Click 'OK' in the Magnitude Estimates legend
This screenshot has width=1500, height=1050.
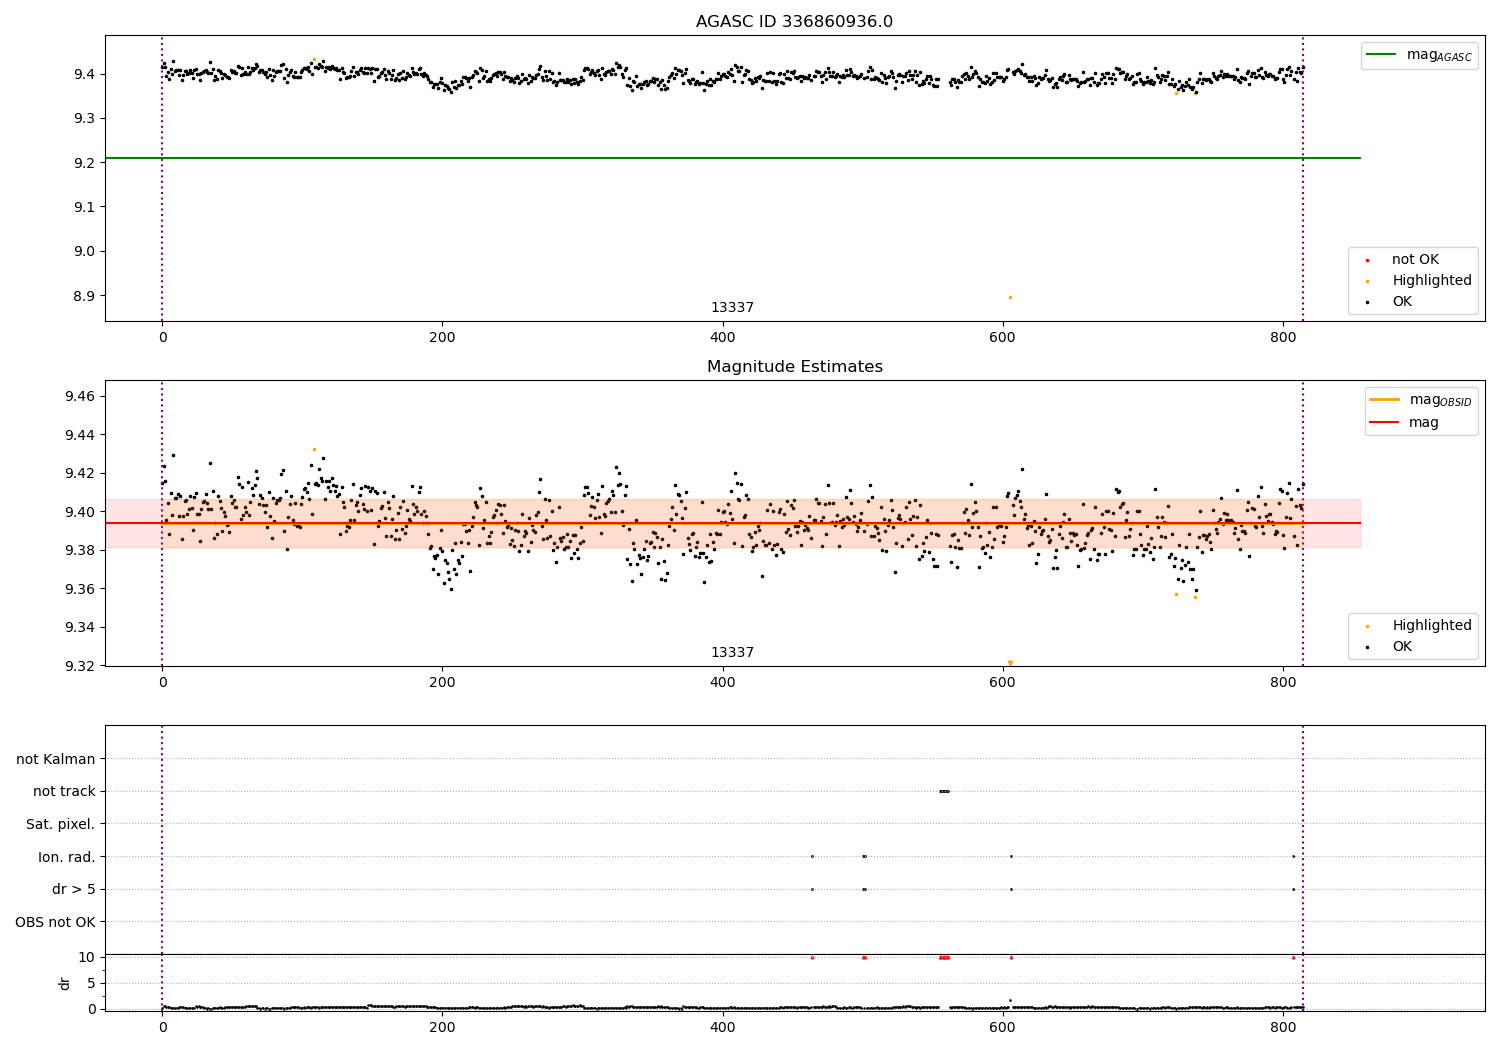point(1388,647)
